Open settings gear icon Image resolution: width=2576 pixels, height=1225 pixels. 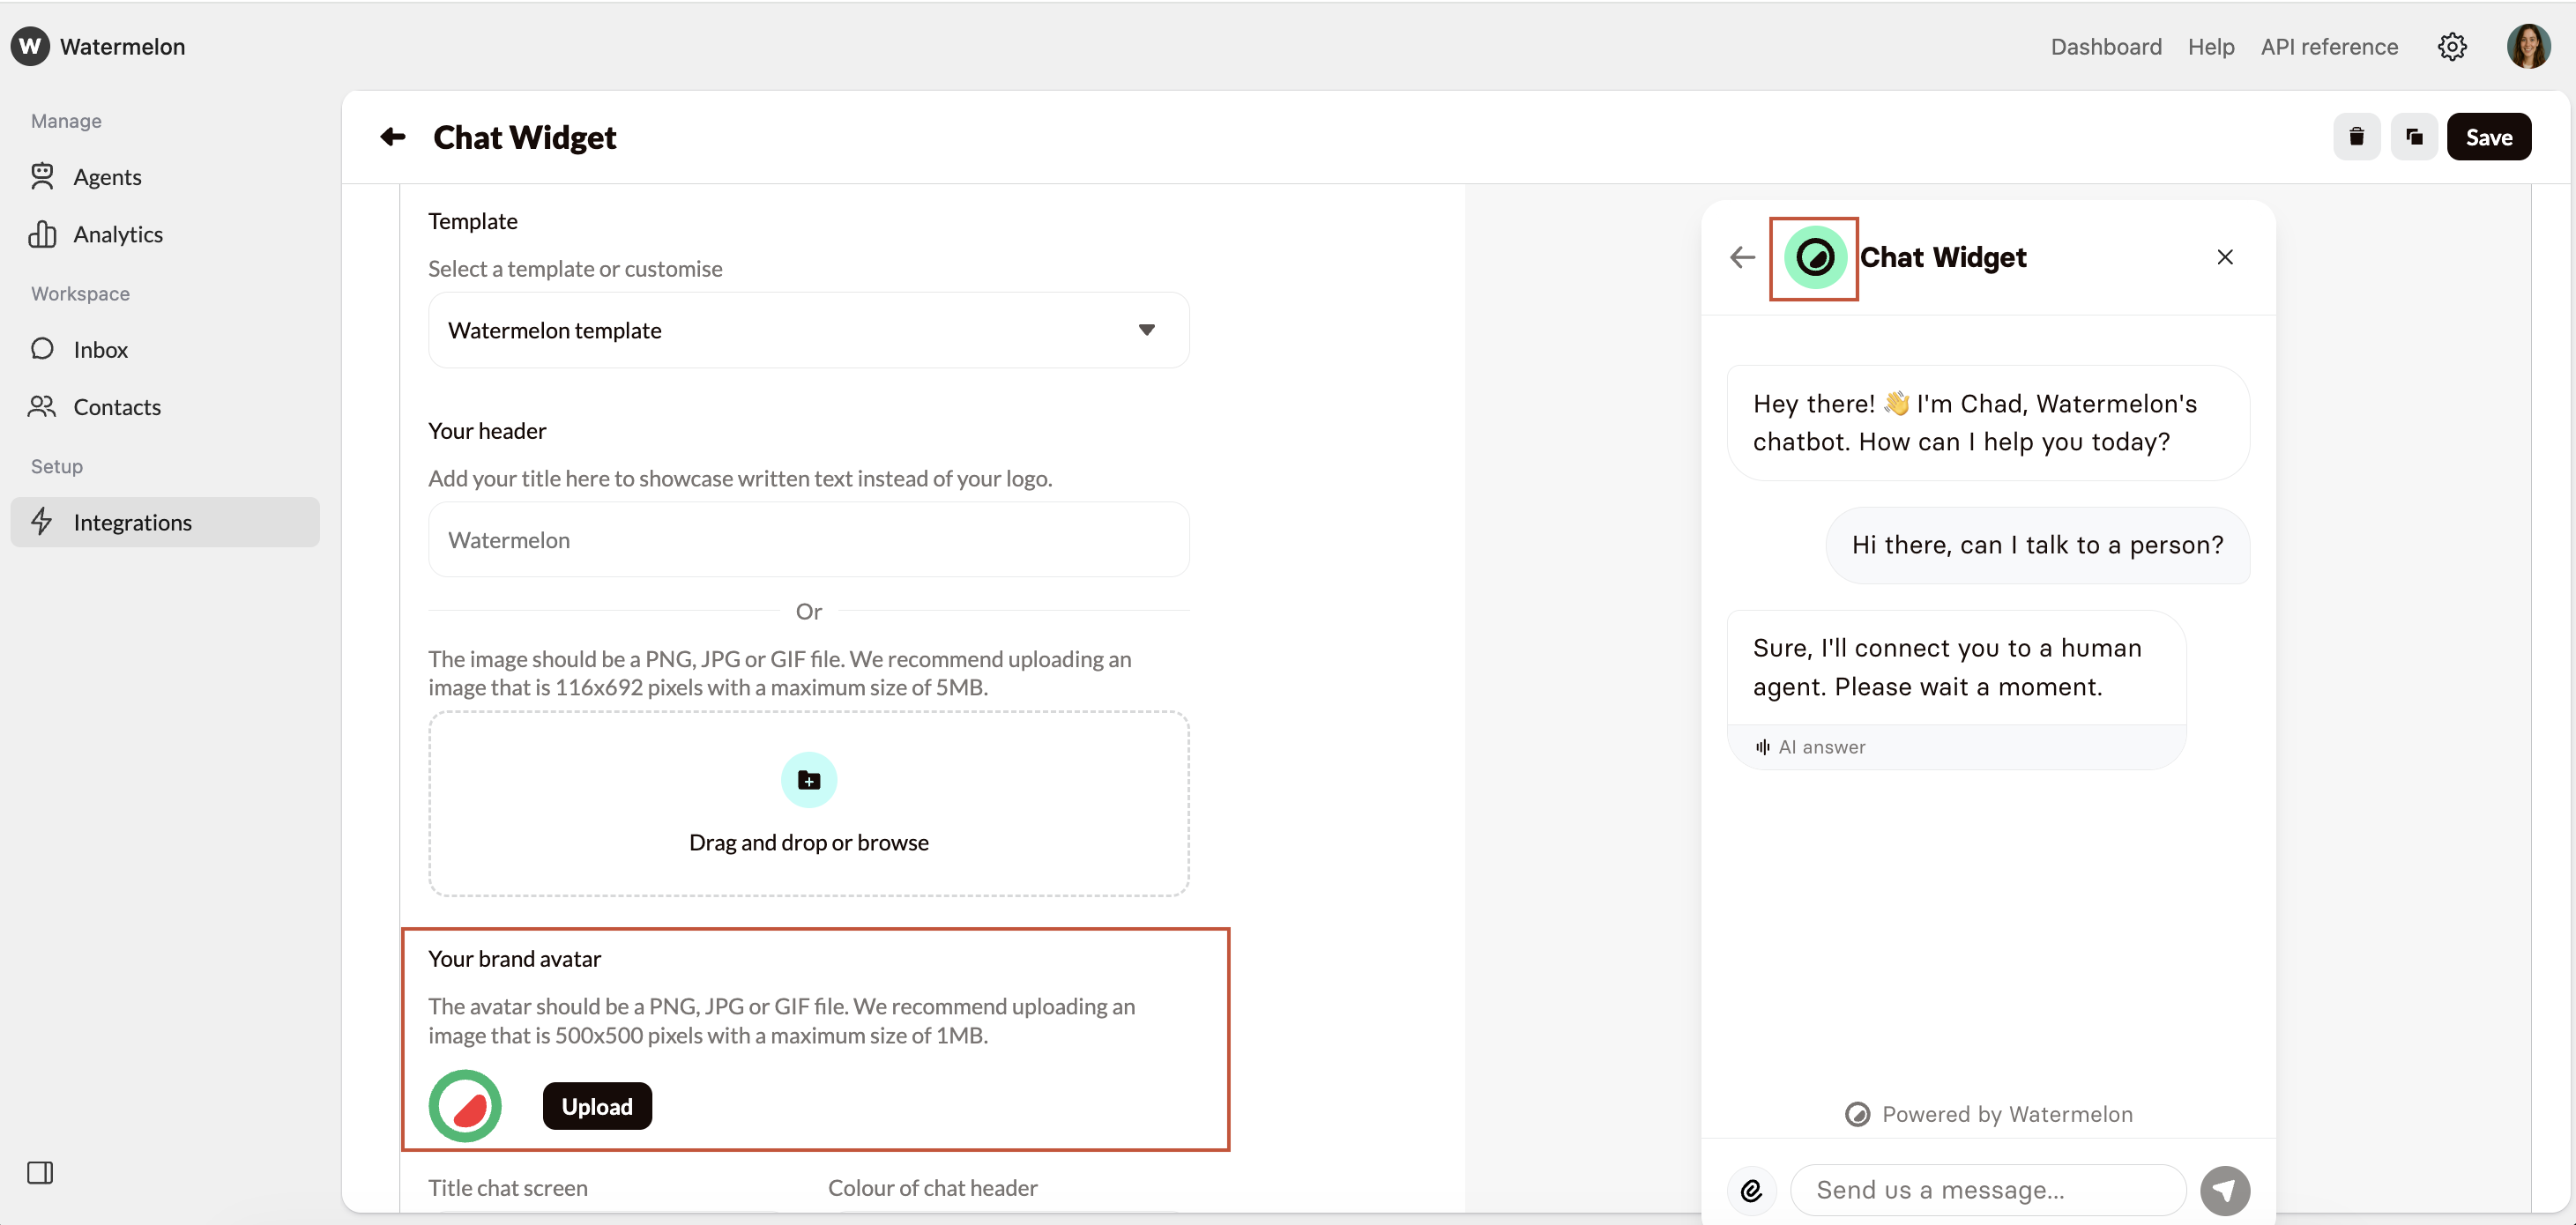(2451, 47)
